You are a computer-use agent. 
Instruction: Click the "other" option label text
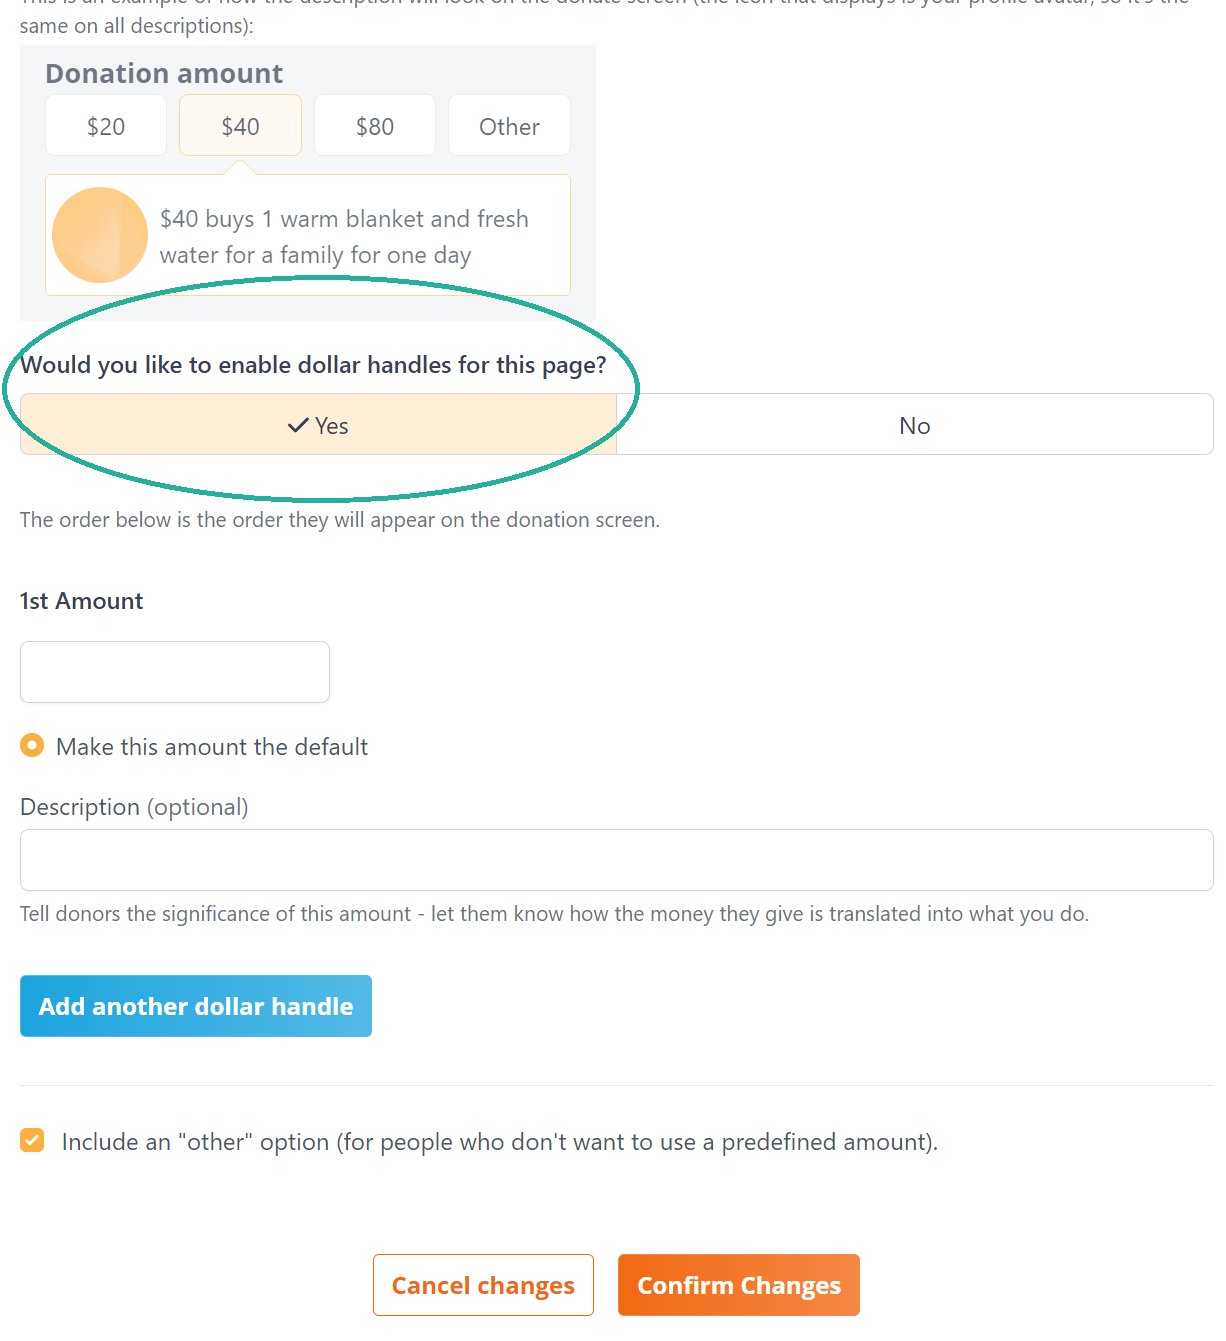(500, 1142)
